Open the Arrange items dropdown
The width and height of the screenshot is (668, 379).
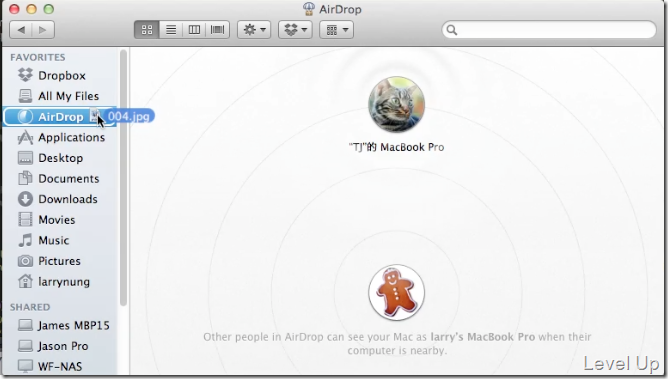pos(337,30)
